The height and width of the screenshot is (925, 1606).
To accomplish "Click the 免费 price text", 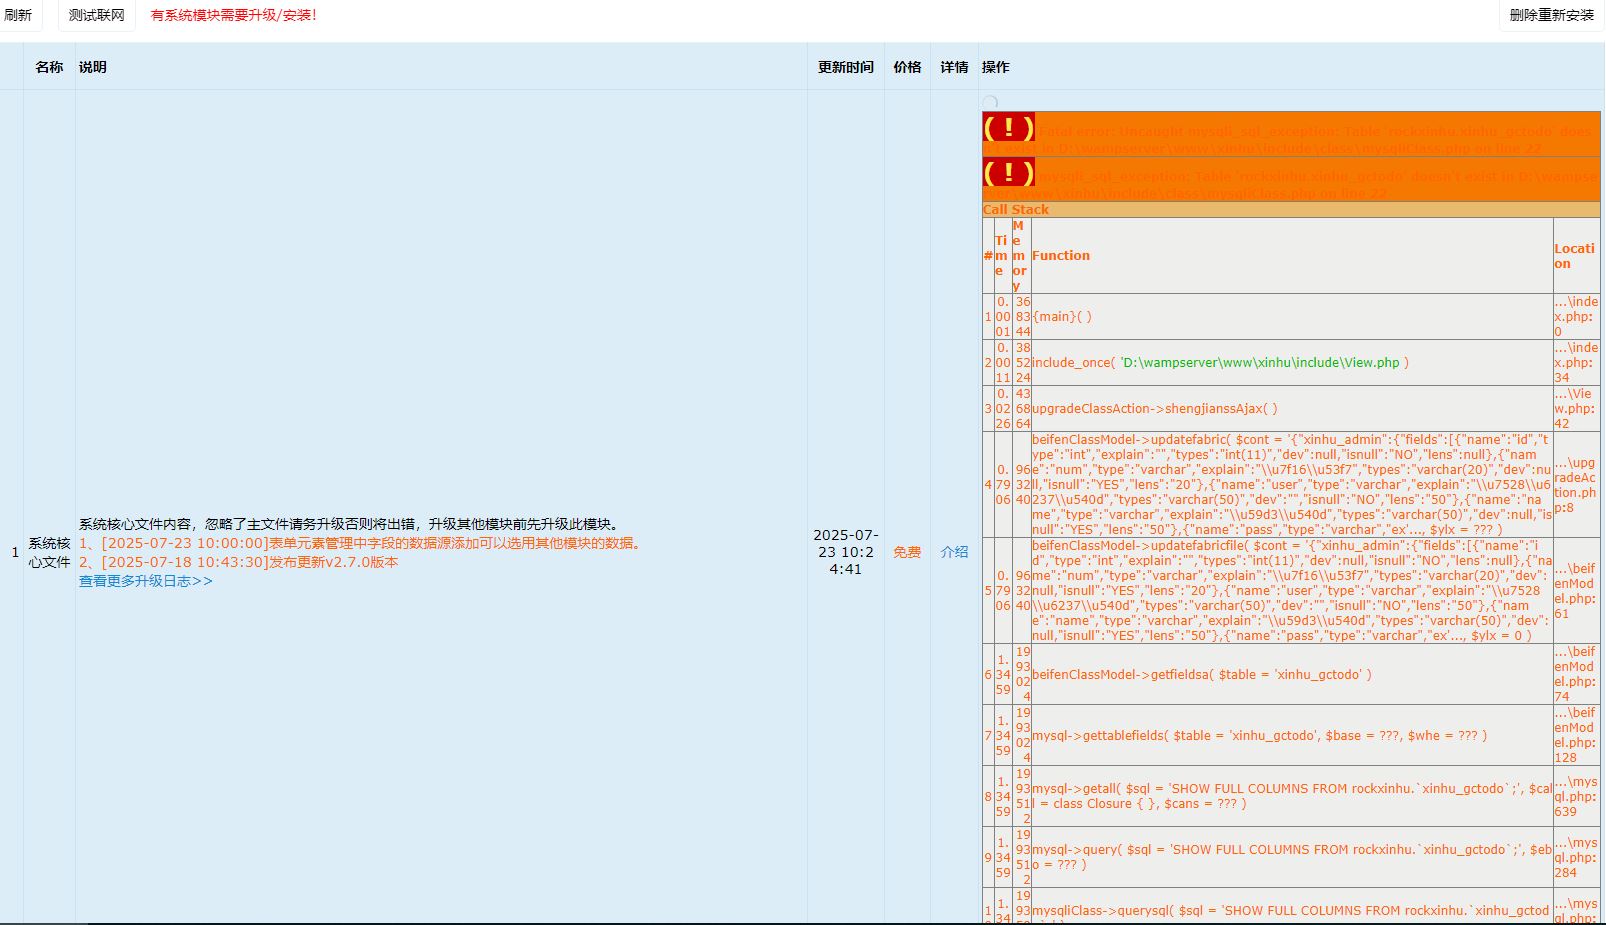I will (907, 552).
